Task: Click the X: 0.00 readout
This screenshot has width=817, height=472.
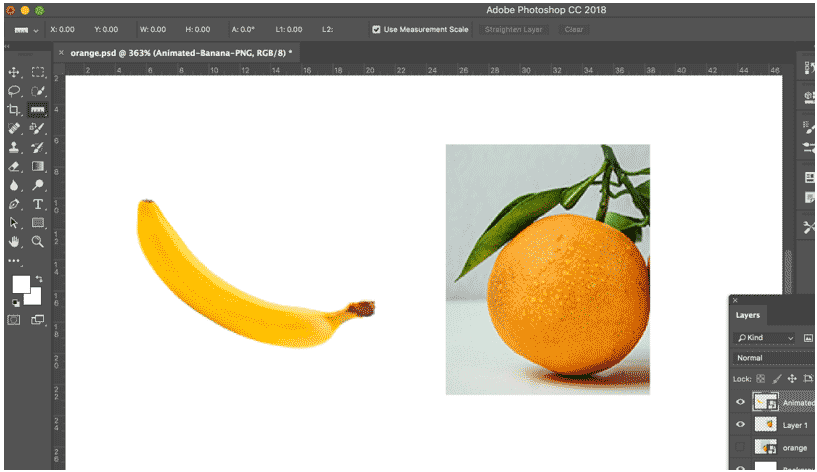Action: (62, 30)
